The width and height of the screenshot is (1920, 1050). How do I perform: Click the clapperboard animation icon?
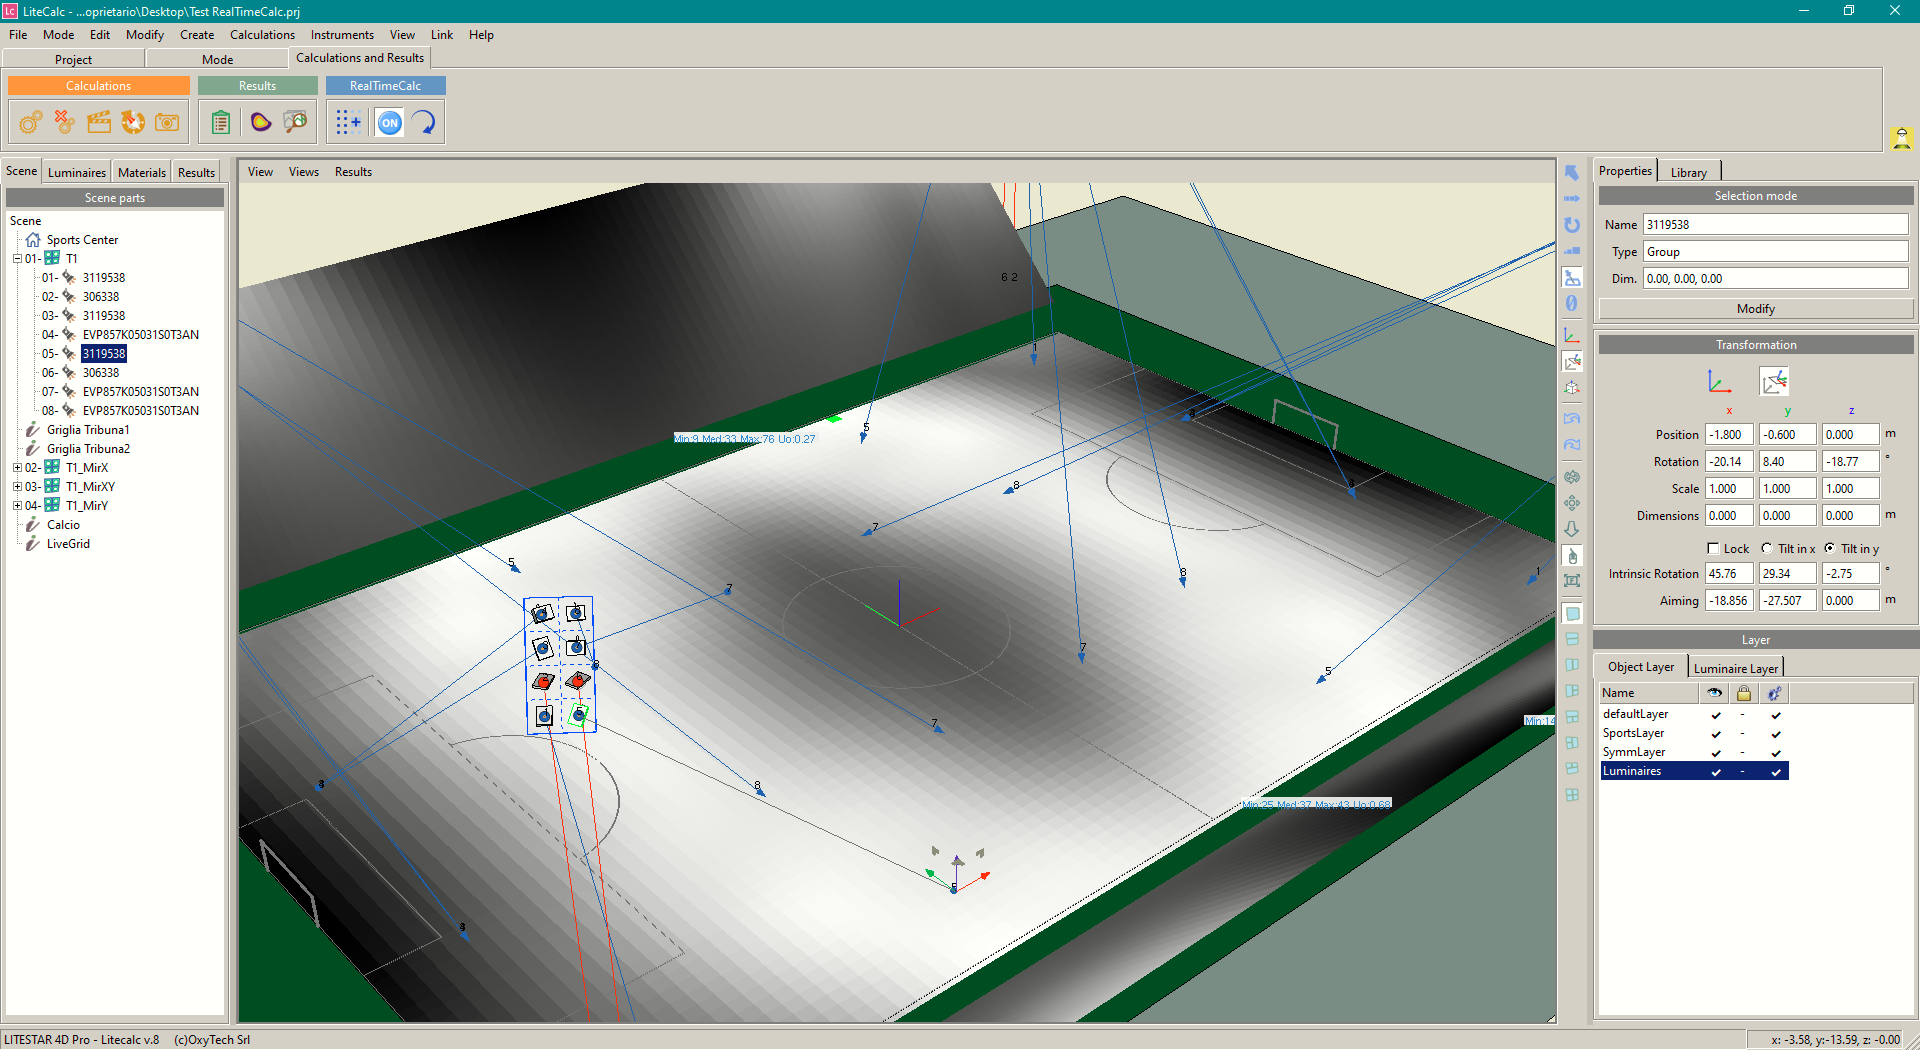click(99, 122)
